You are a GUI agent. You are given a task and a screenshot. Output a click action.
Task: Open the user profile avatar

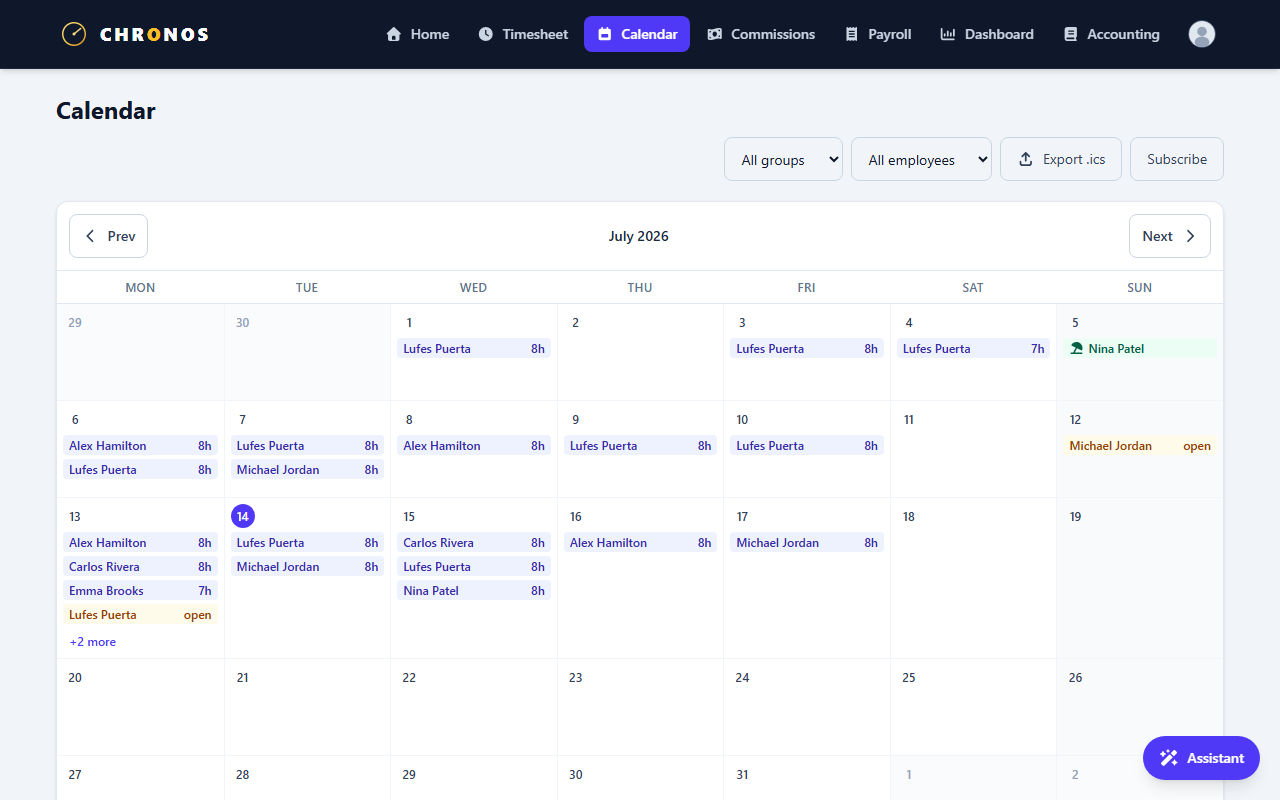1202,34
